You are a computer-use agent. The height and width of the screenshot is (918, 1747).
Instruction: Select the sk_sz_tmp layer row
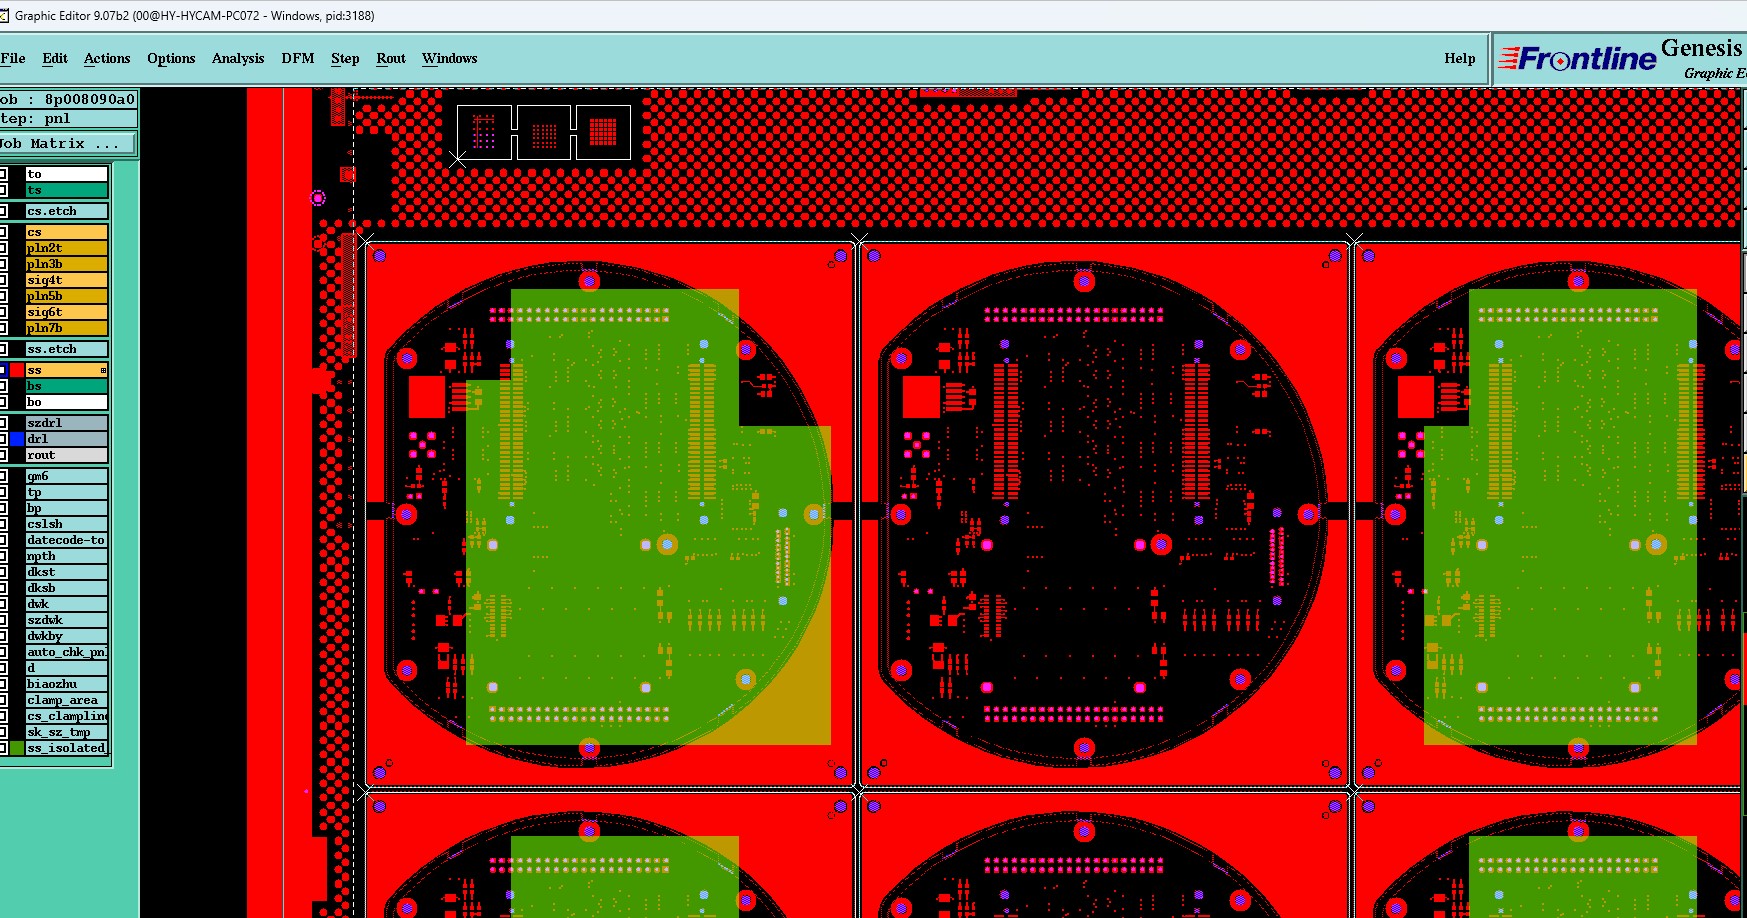click(x=66, y=732)
